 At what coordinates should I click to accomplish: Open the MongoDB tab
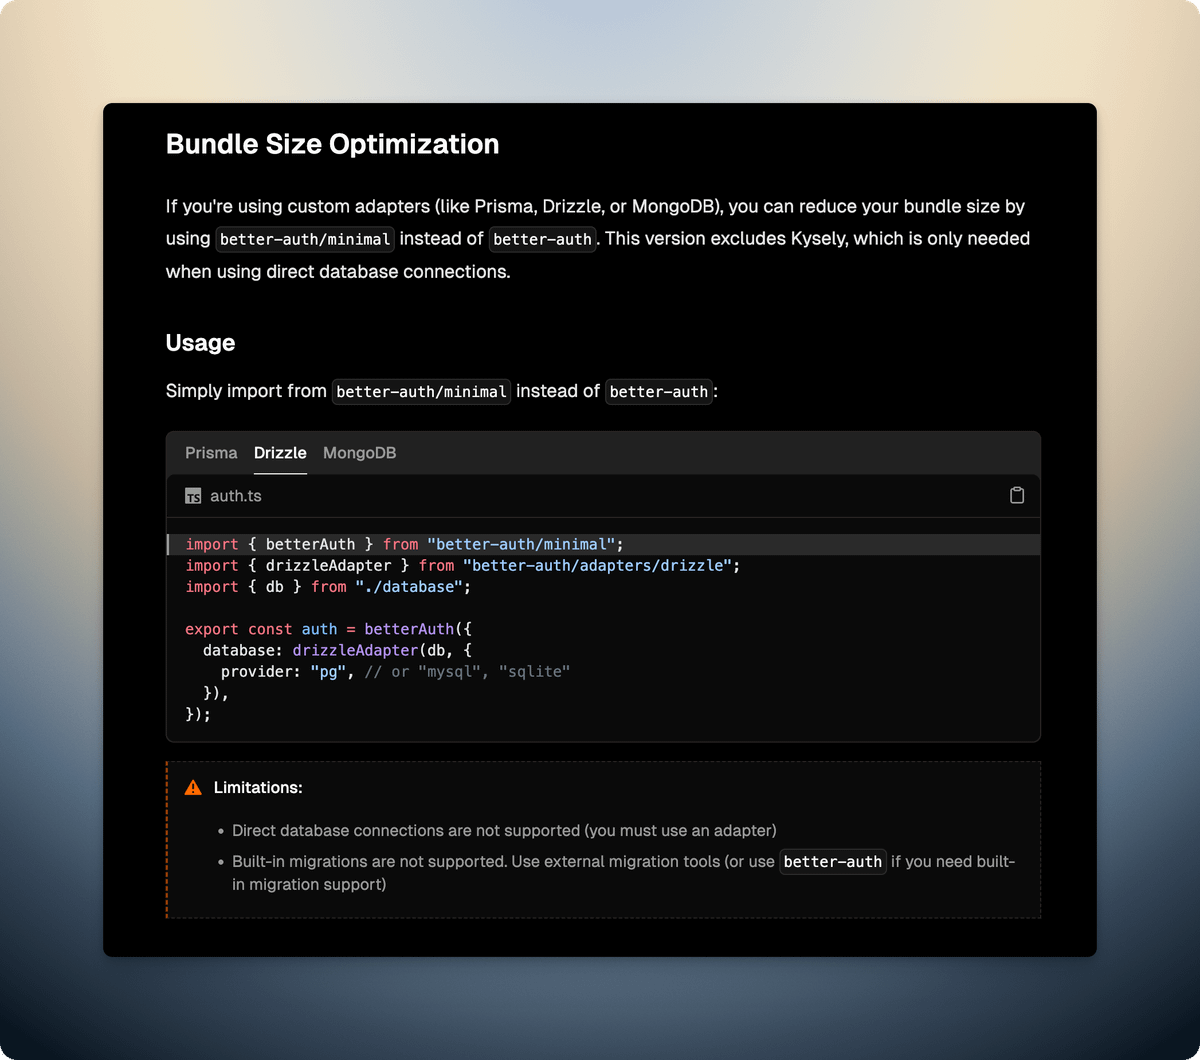click(359, 453)
